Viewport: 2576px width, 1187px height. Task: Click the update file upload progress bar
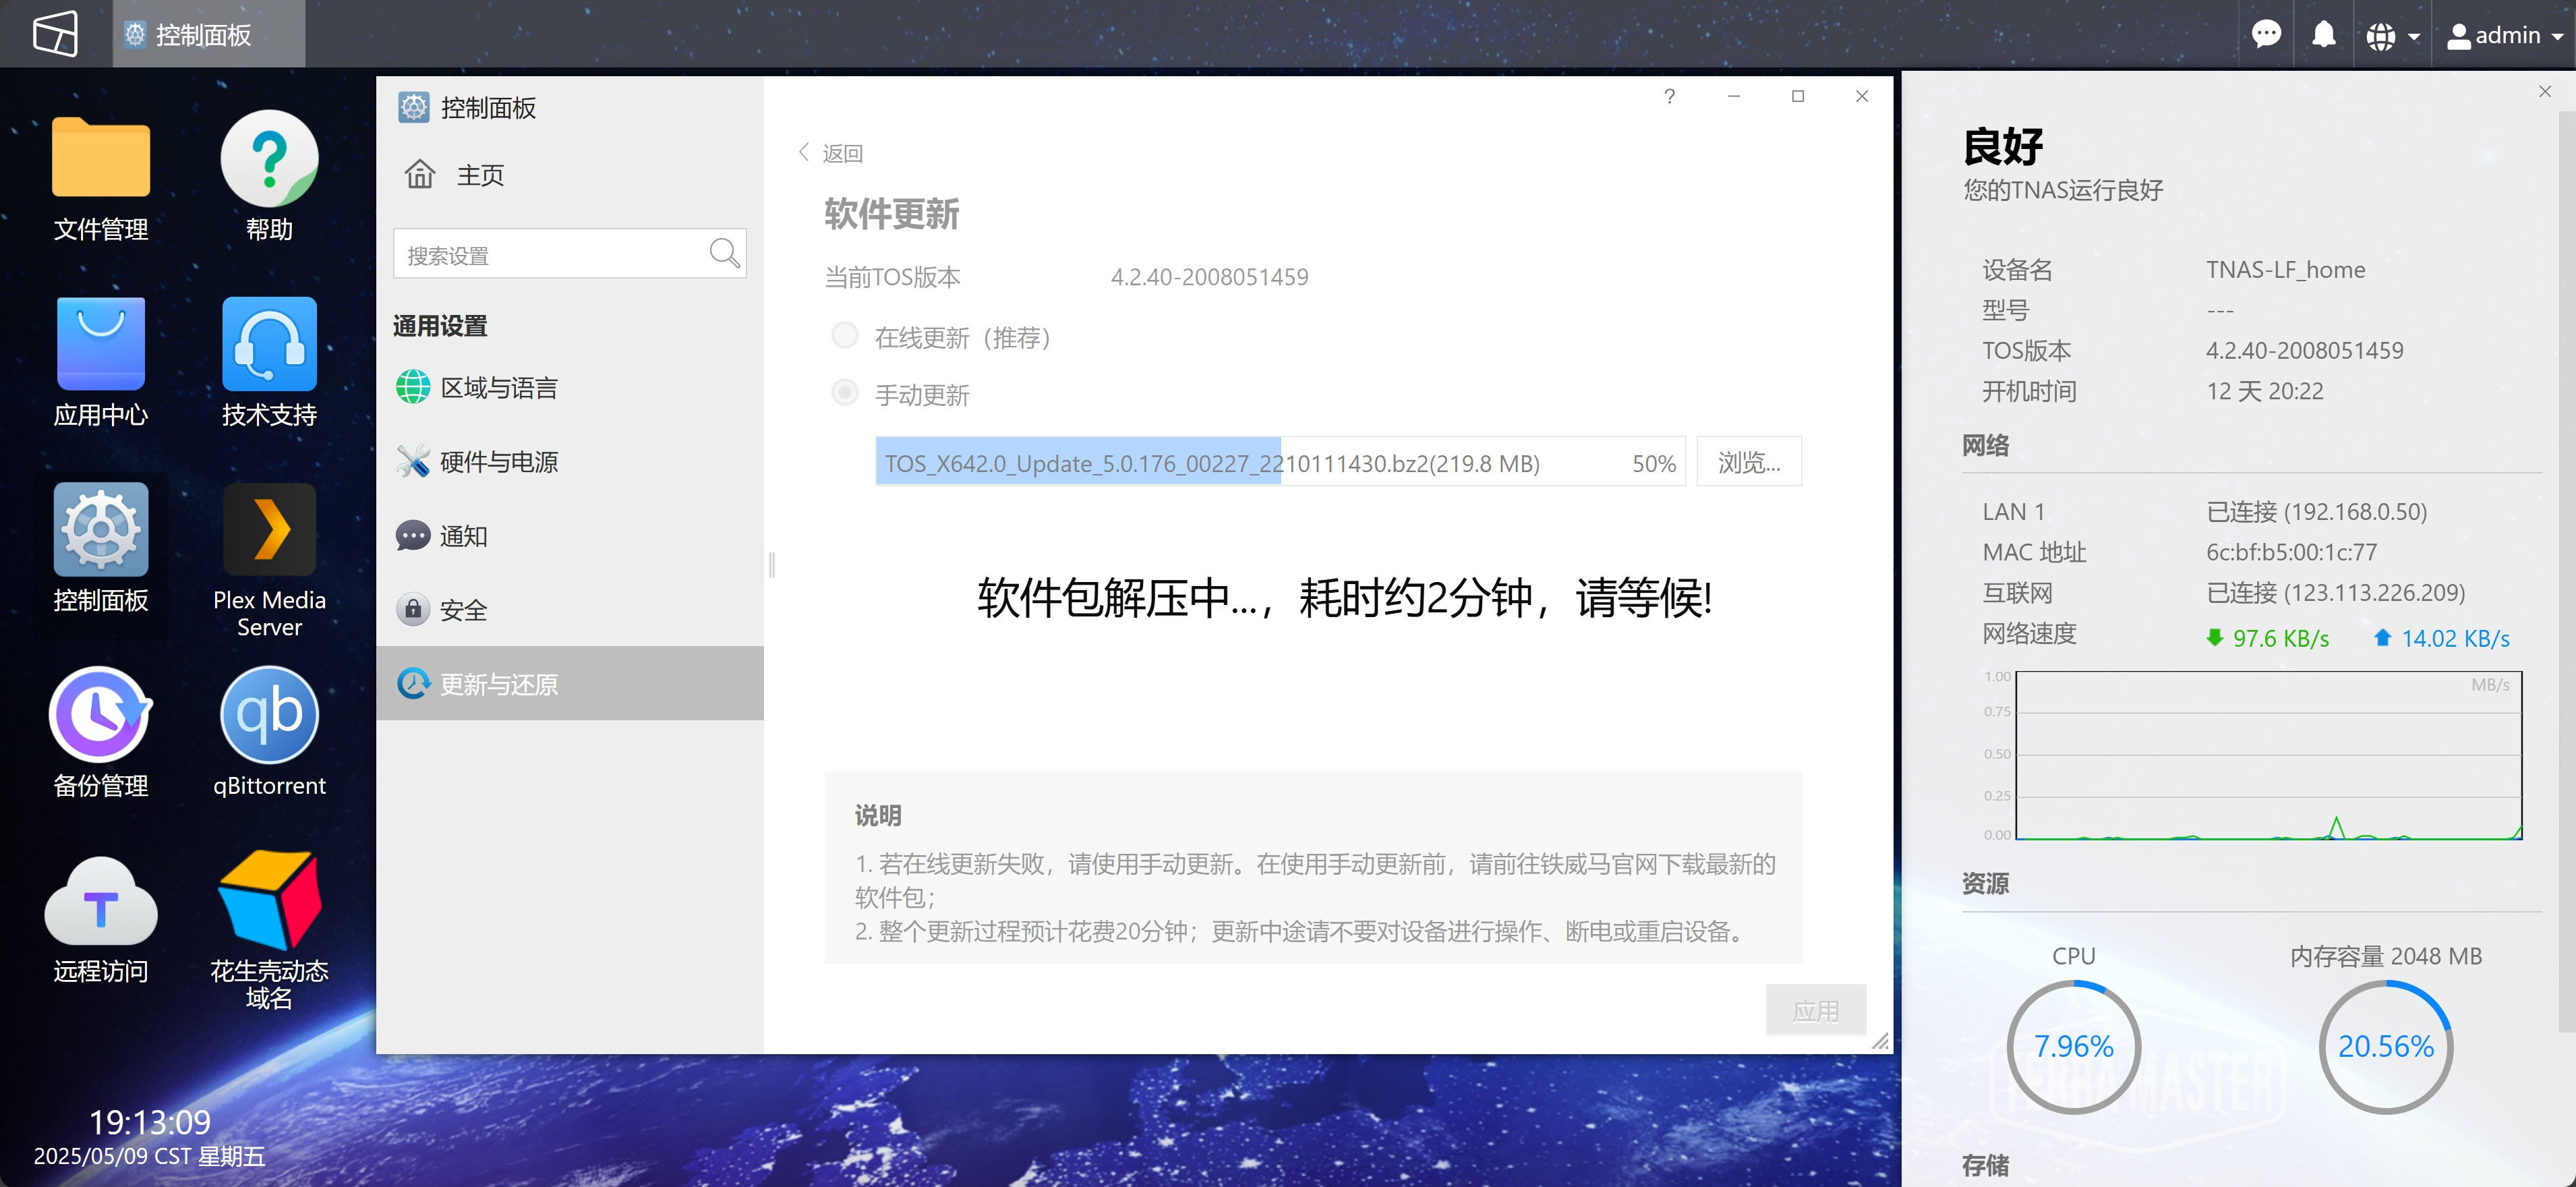pos(1279,462)
